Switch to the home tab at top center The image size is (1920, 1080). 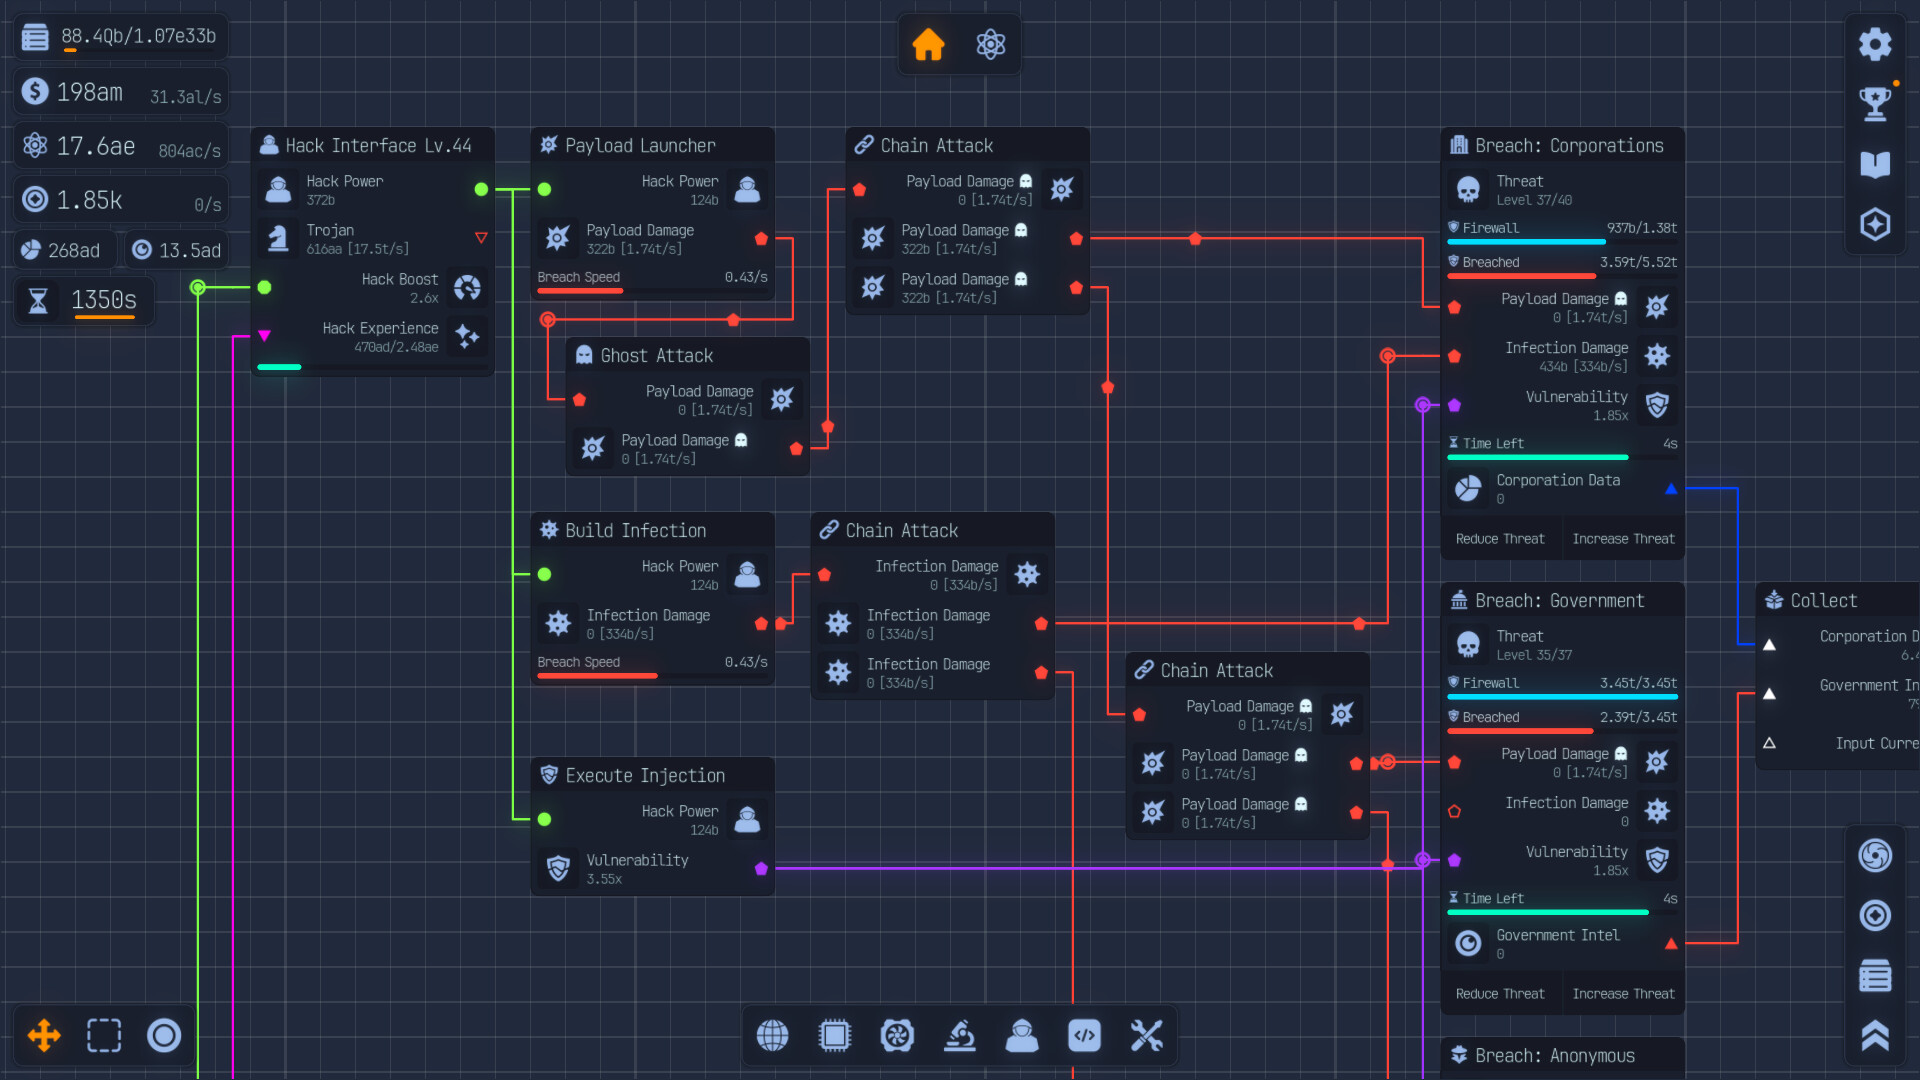point(928,44)
